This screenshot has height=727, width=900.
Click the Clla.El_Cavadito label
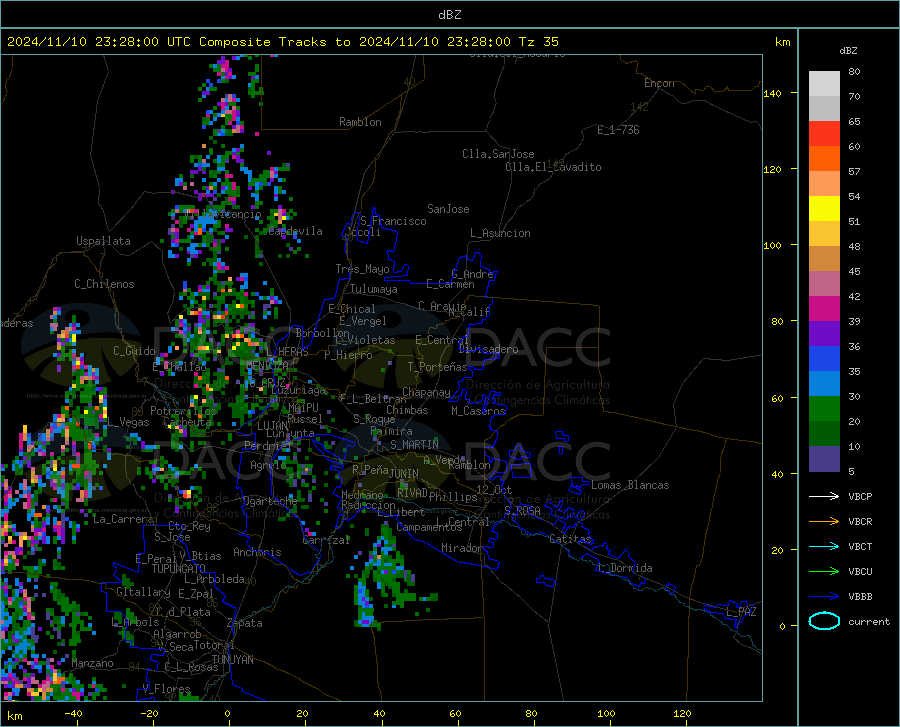[x=553, y=167]
